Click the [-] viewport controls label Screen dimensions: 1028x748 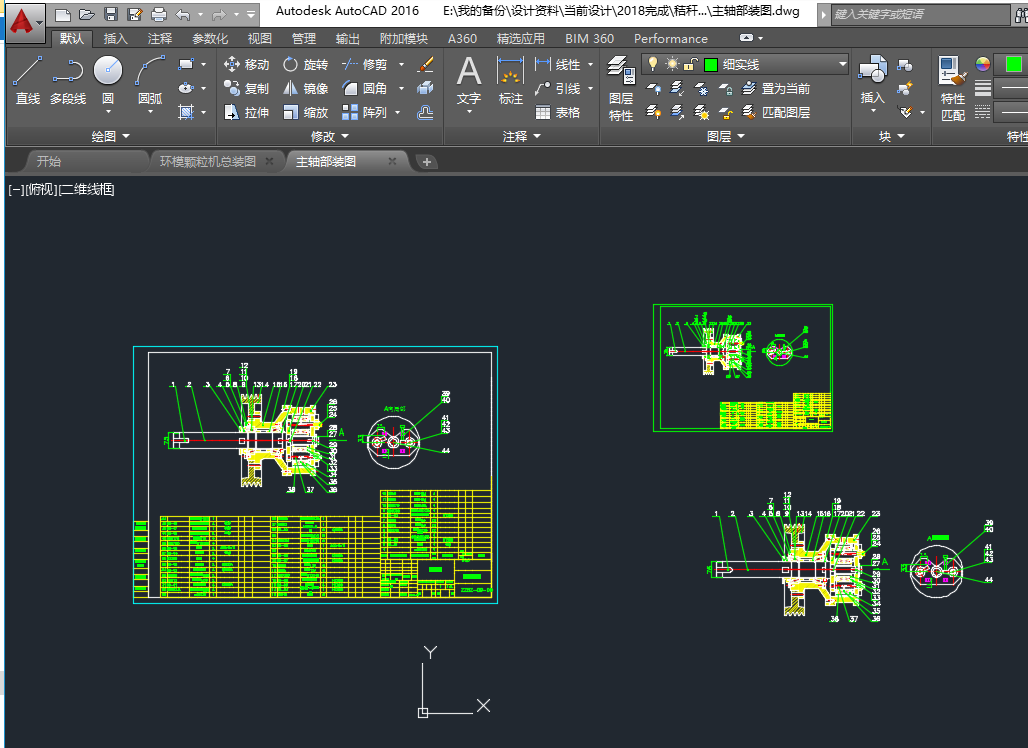[16, 189]
